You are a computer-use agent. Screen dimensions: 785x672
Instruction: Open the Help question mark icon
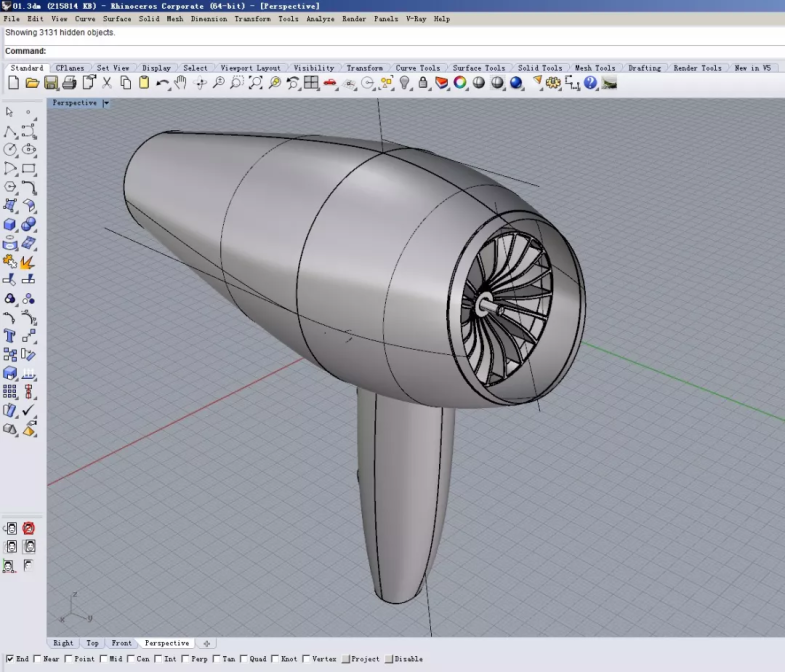point(590,83)
